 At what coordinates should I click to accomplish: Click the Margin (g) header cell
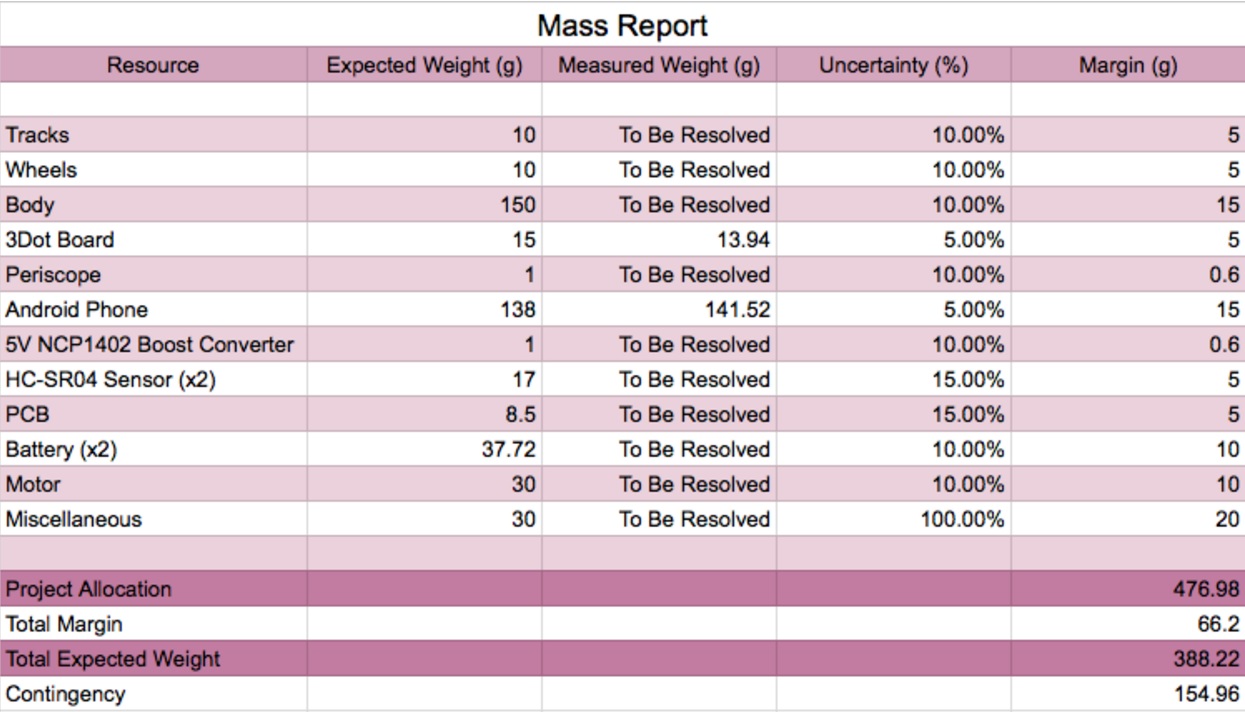pos(1128,65)
